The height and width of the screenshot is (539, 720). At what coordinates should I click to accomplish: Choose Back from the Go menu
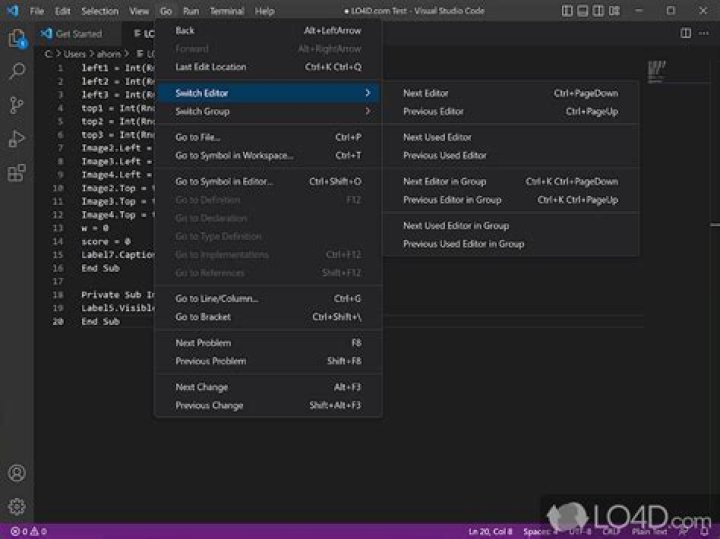point(268,30)
